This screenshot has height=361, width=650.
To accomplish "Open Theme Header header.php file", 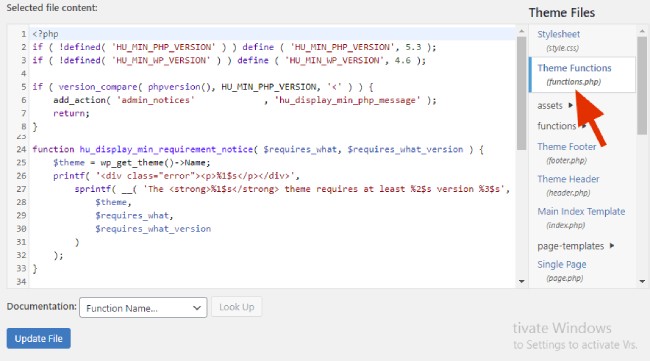I will point(568,185).
